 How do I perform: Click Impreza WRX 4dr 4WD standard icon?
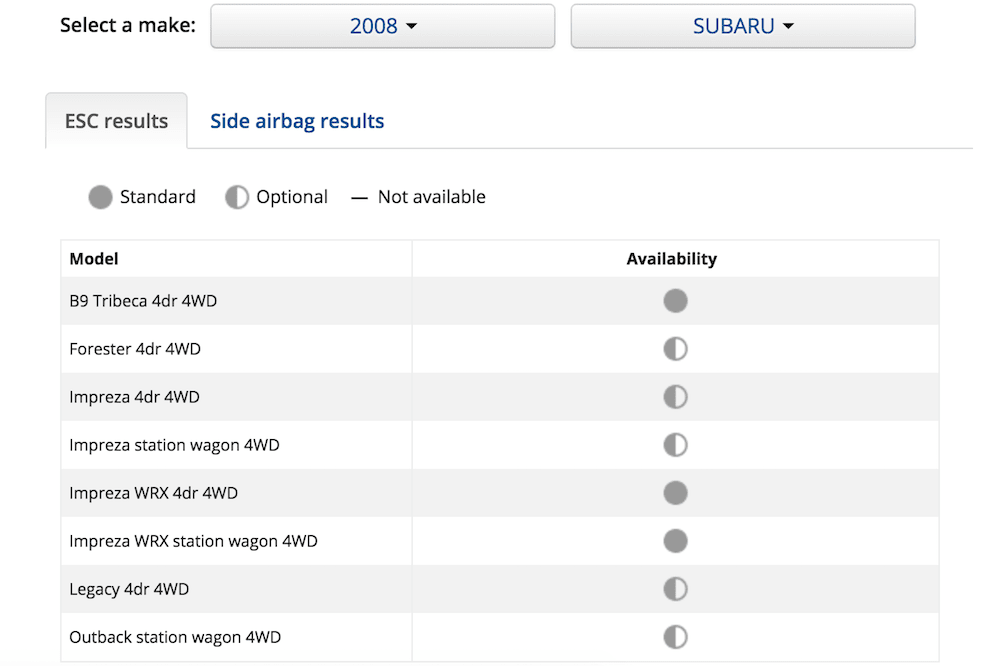tap(675, 493)
